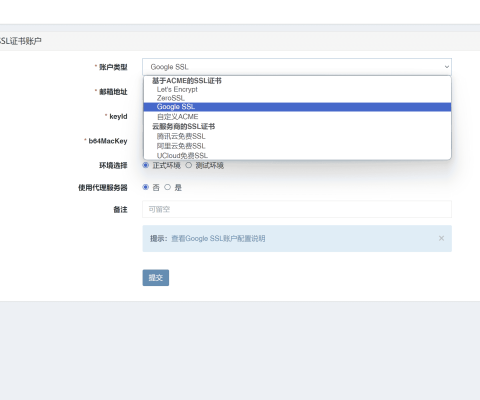Click the 基于ACME的SSL证书 group header
The height and width of the screenshot is (400, 480).
click(x=187, y=81)
